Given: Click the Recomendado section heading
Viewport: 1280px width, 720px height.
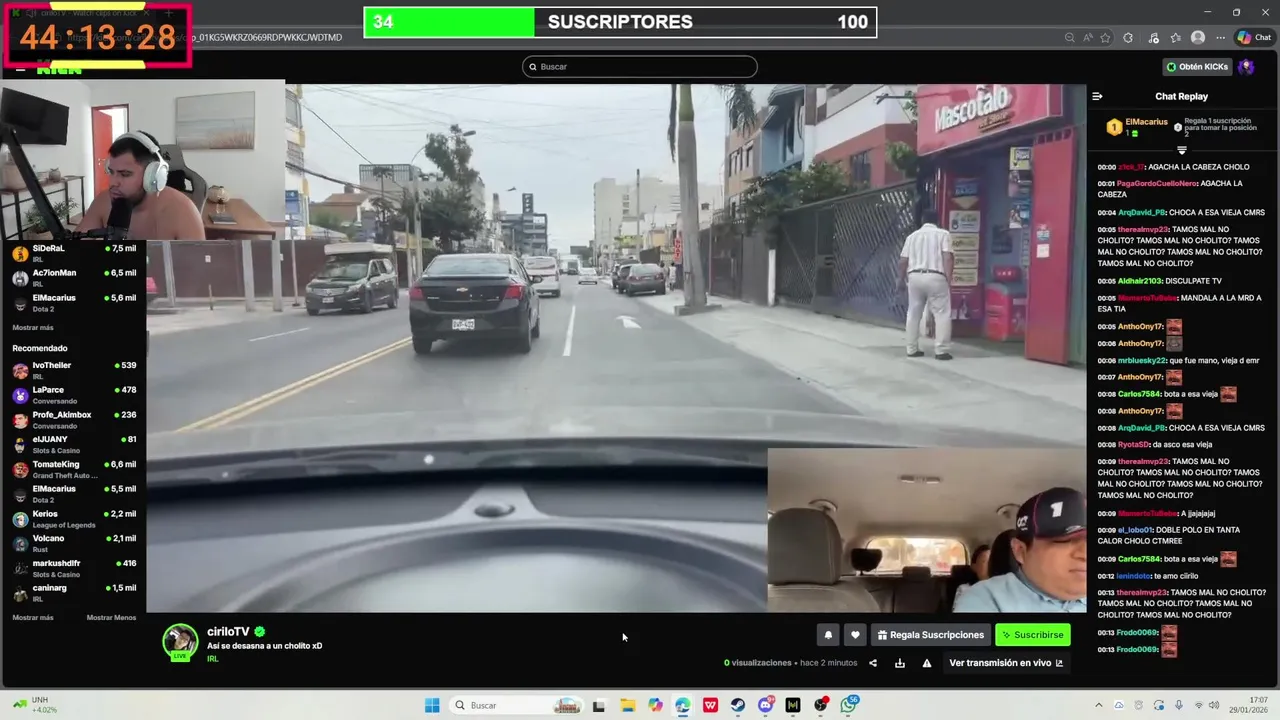Looking at the screenshot, I should tap(40, 348).
